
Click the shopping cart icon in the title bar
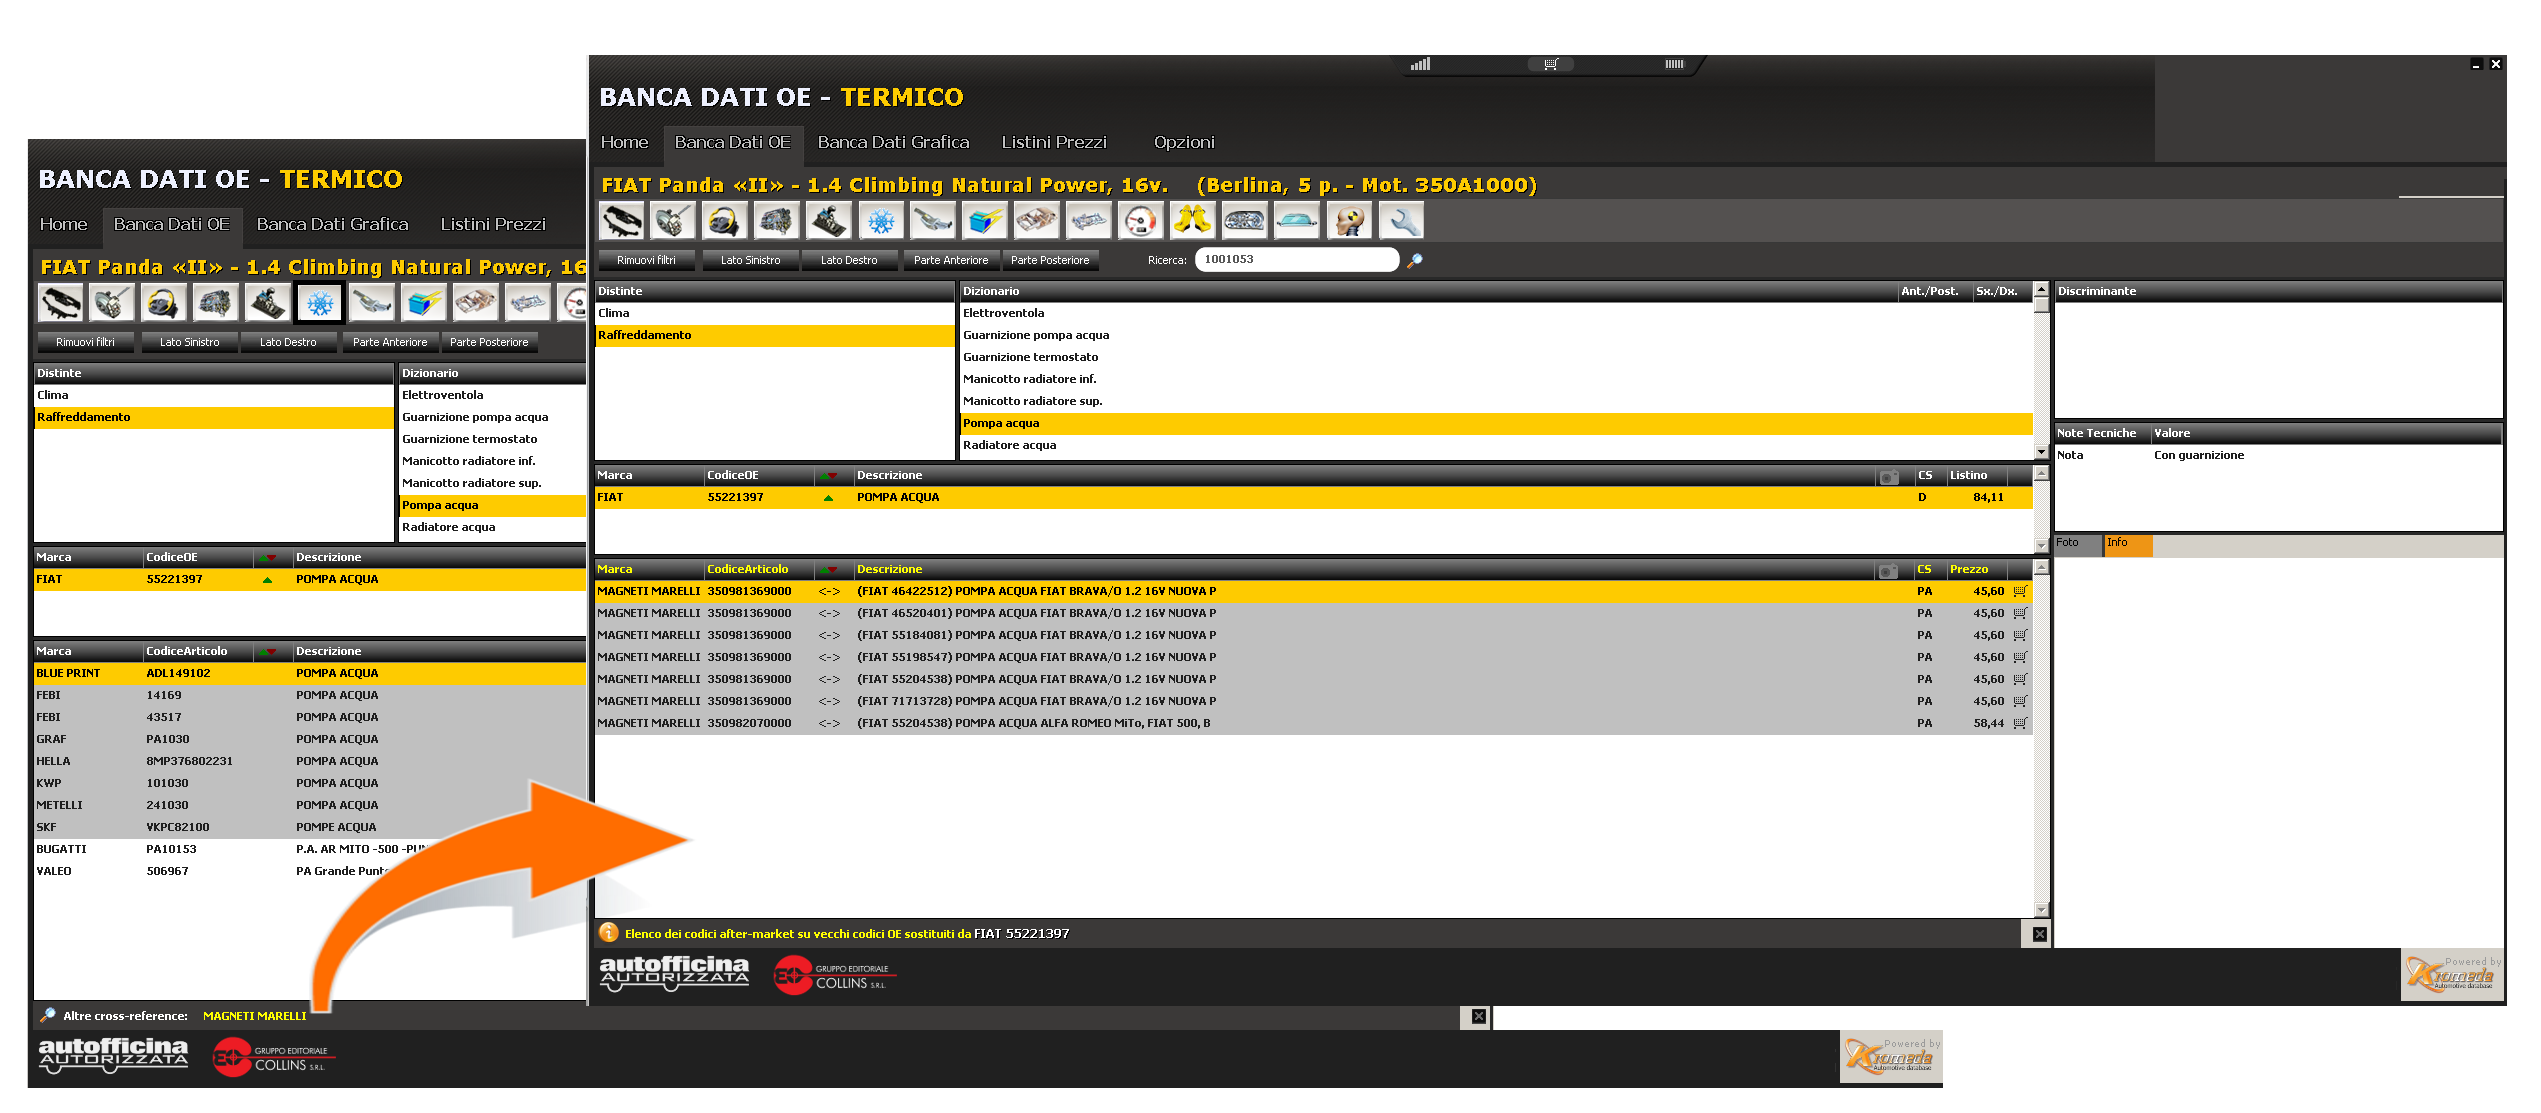(1551, 64)
